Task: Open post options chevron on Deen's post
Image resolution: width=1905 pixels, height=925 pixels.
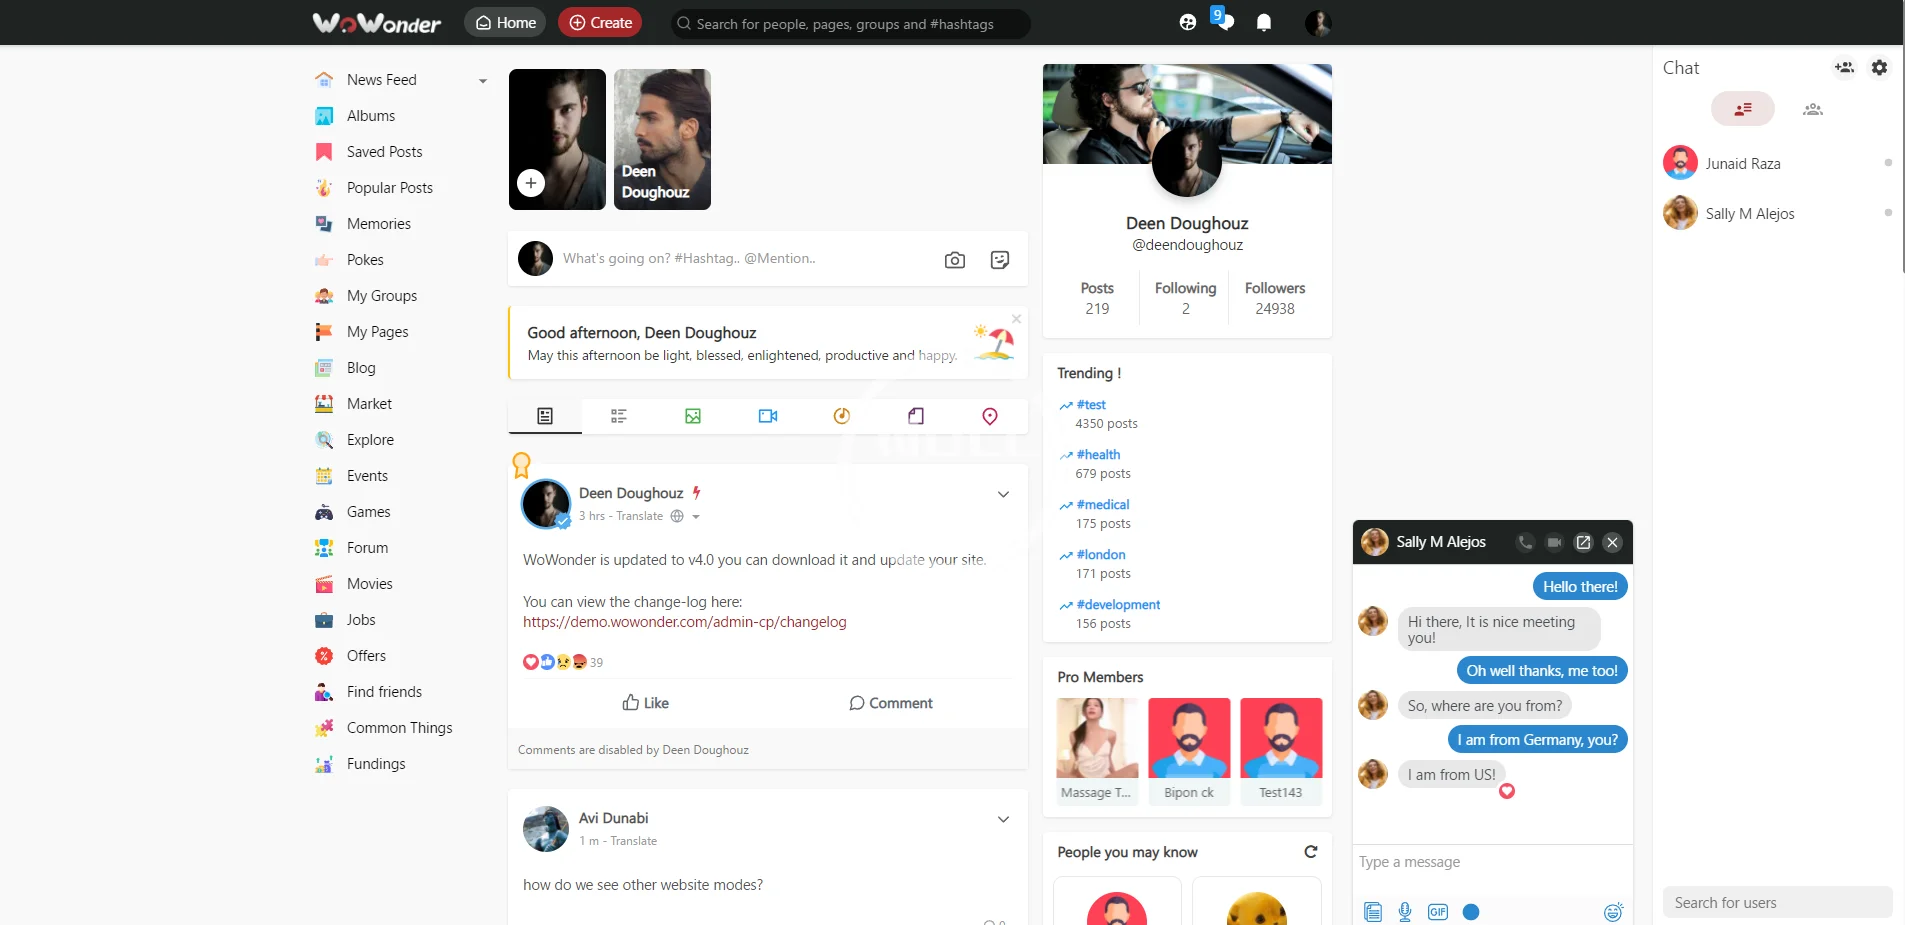Action: (1003, 494)
